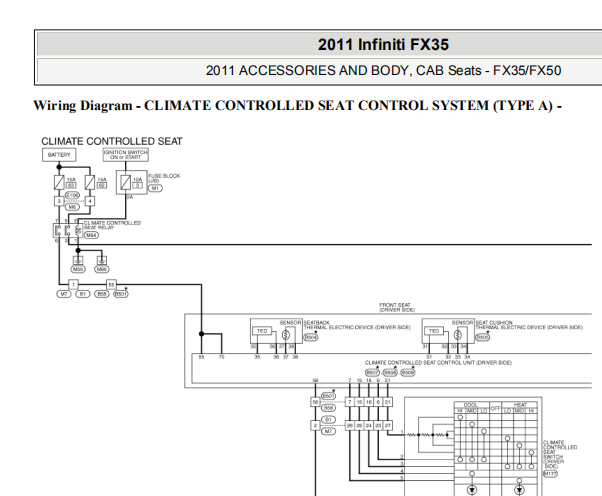This screenshot has height=496, width=602.
Task: Click the M64 connector label
Action: pos(91,235)
